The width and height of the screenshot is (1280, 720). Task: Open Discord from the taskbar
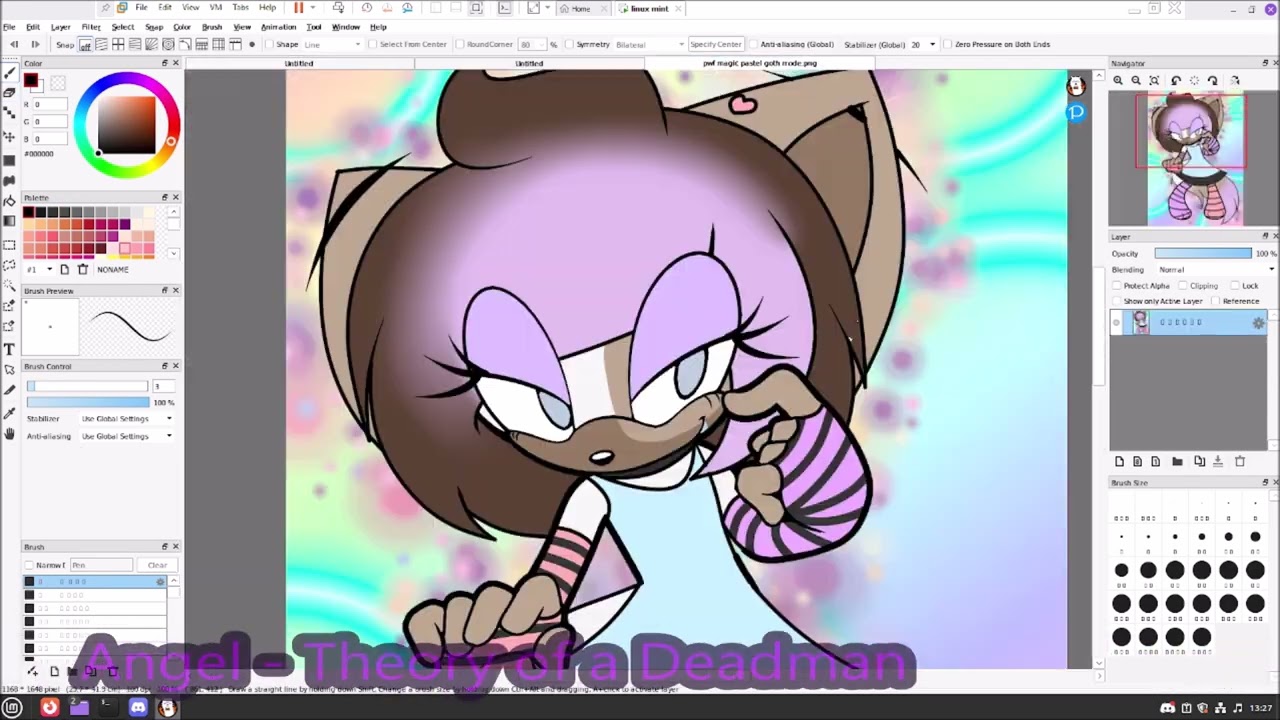click(138, 708)
